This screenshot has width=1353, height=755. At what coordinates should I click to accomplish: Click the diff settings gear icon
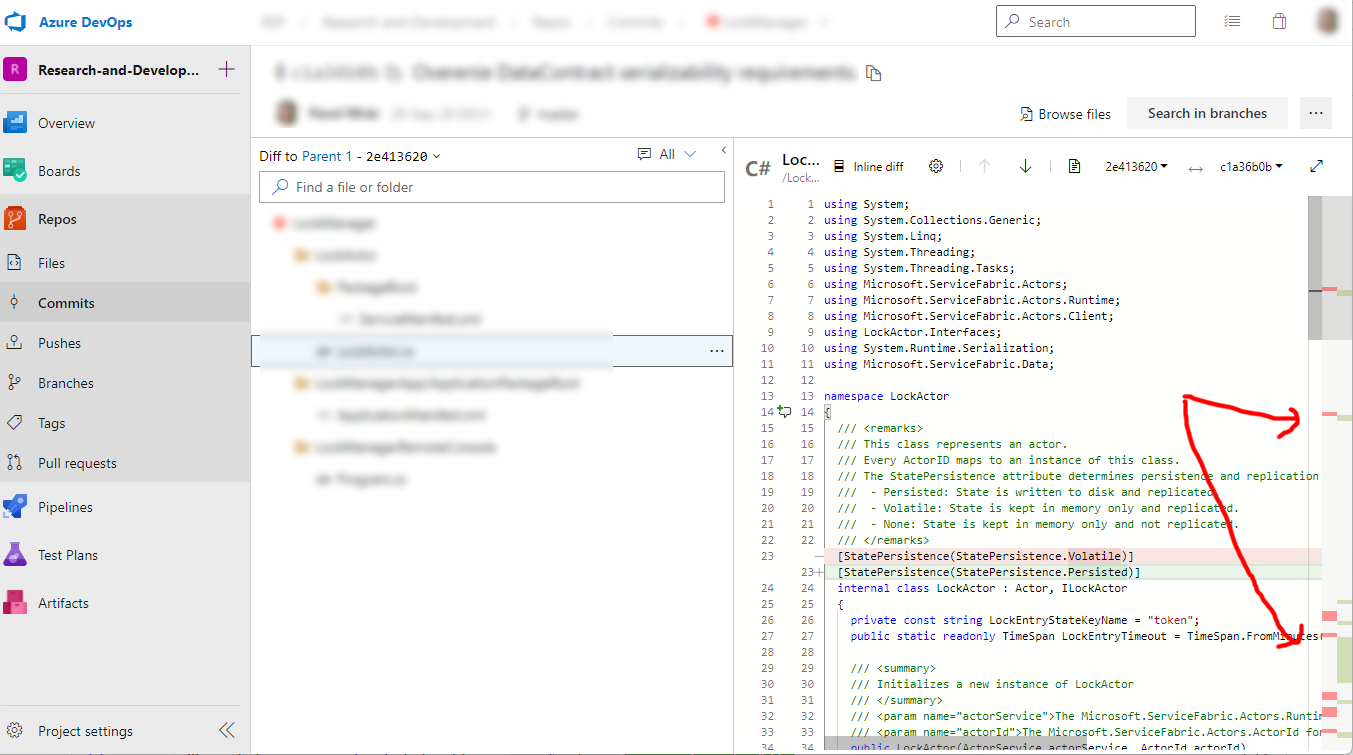[x=935, y=166]
